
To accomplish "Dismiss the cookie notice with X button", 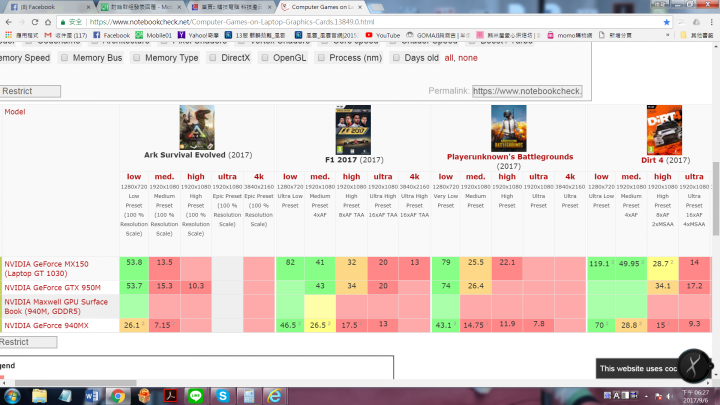I will pos(693,366).
